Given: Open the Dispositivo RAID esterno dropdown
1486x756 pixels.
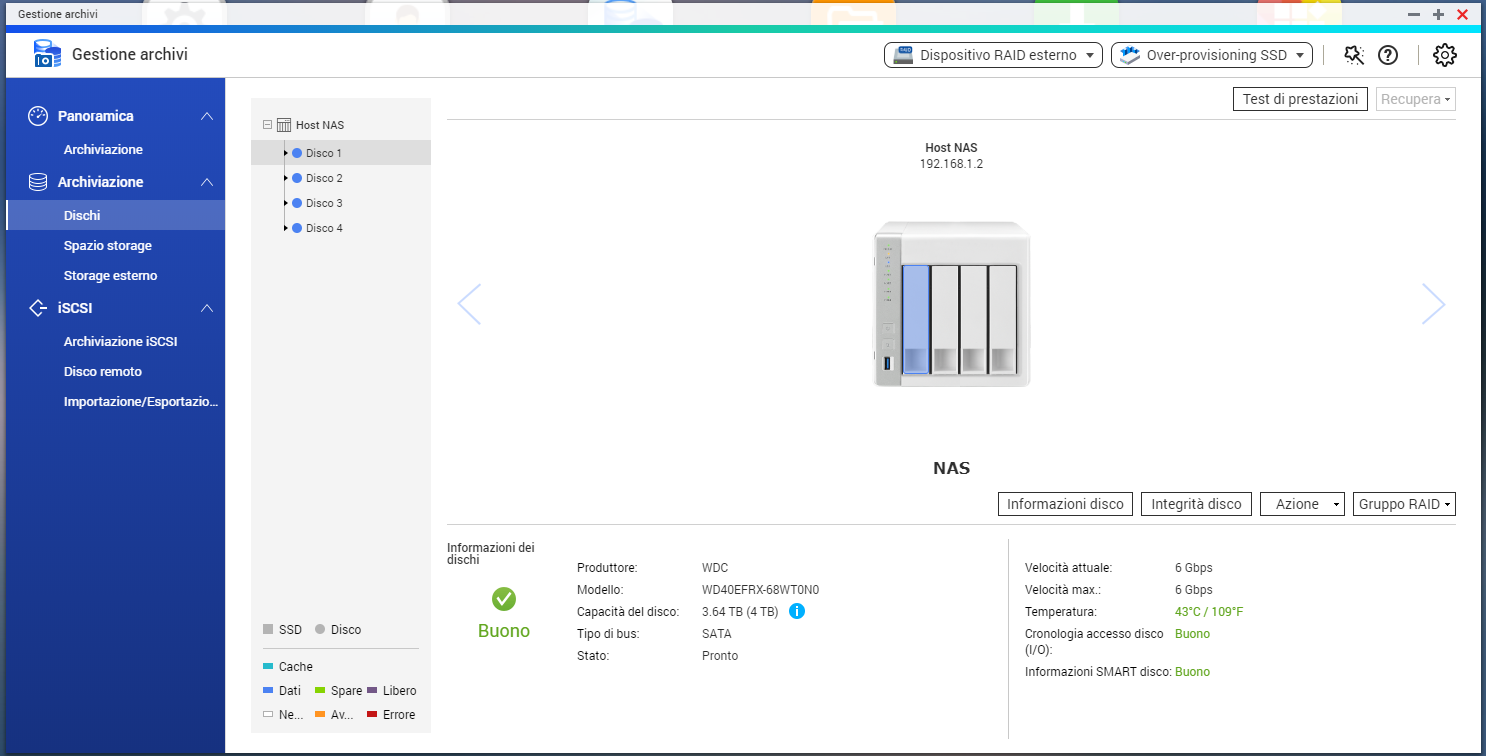Looking at the screenshot, I should pos(993,55).
